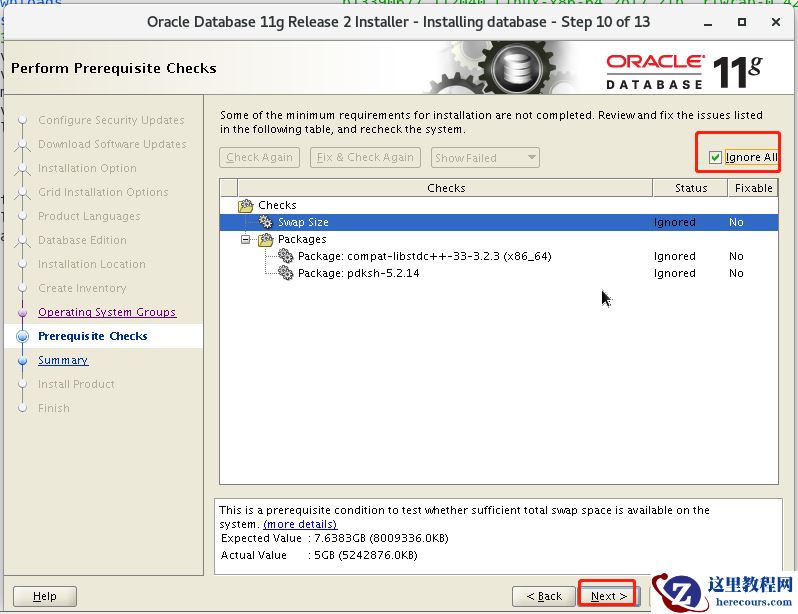Click the Packages folder icon

(266, 239)
